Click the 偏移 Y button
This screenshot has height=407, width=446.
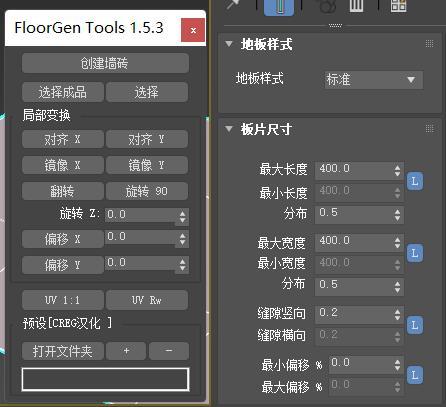(x=62, y=265)
